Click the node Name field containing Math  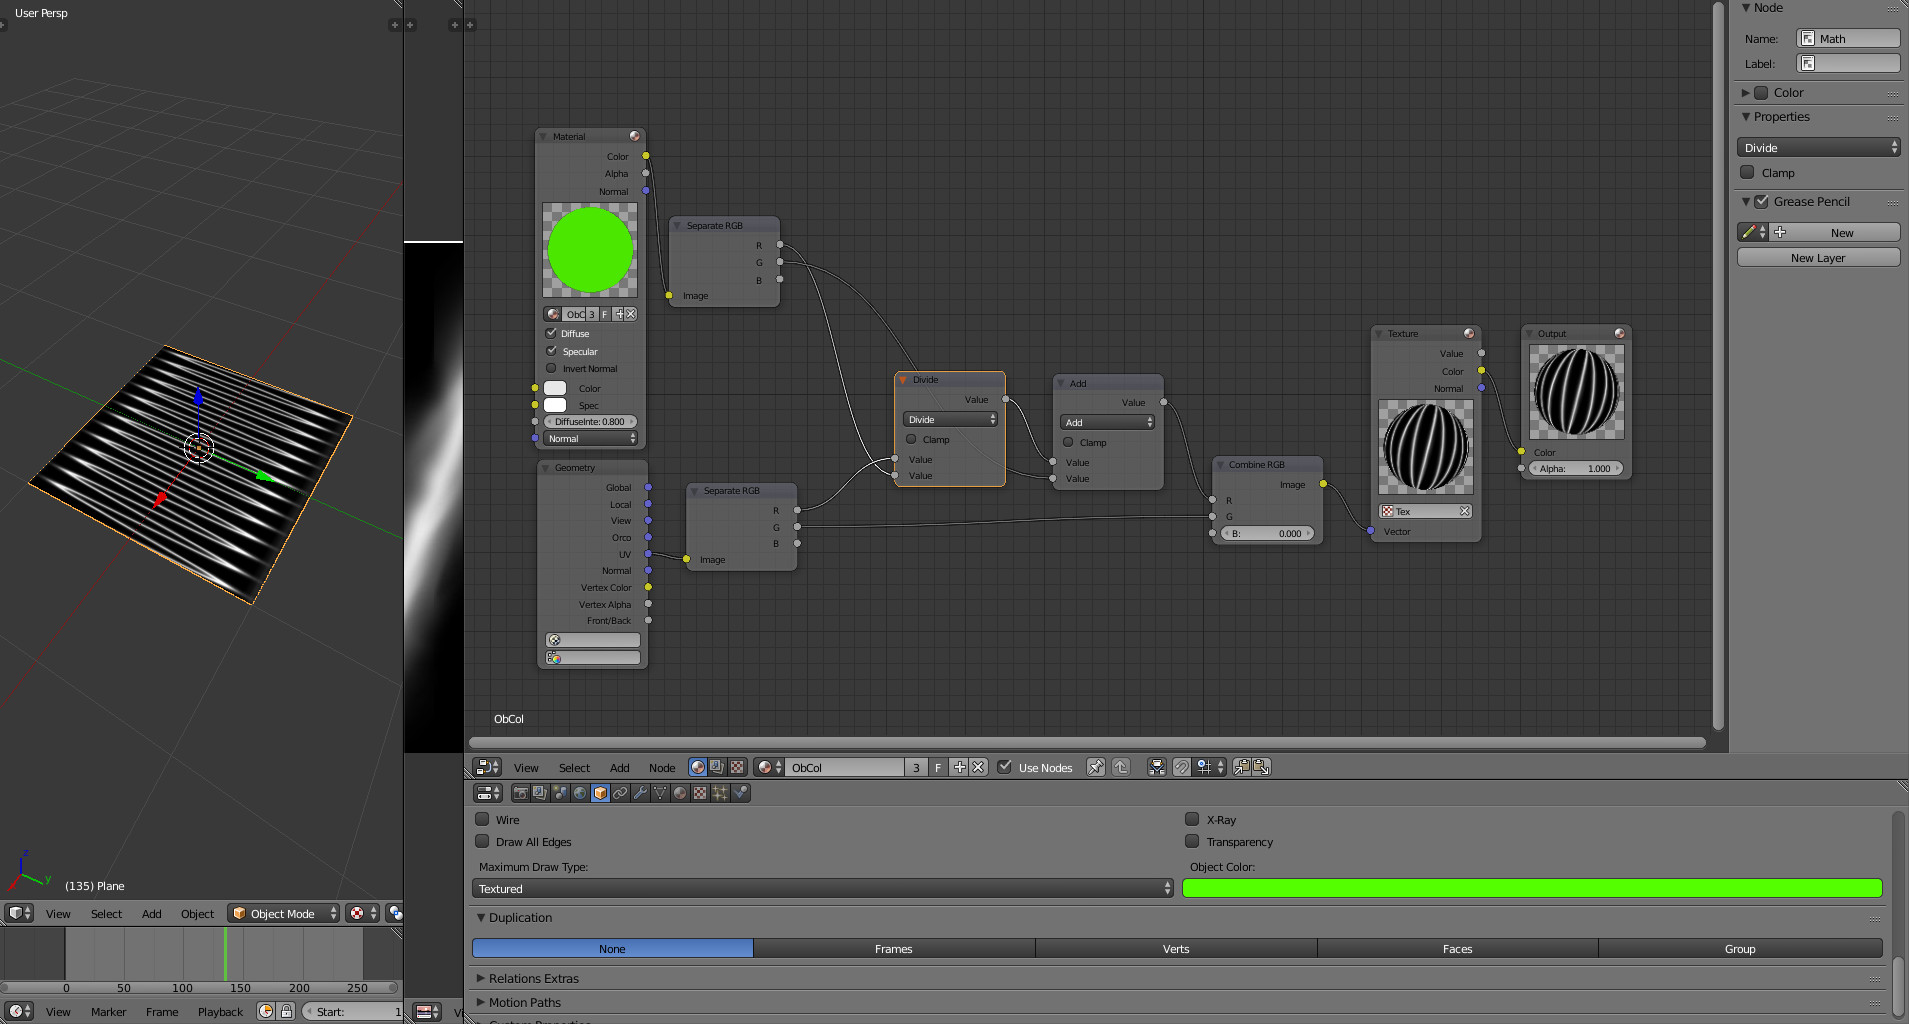[x=1849, y=38]
